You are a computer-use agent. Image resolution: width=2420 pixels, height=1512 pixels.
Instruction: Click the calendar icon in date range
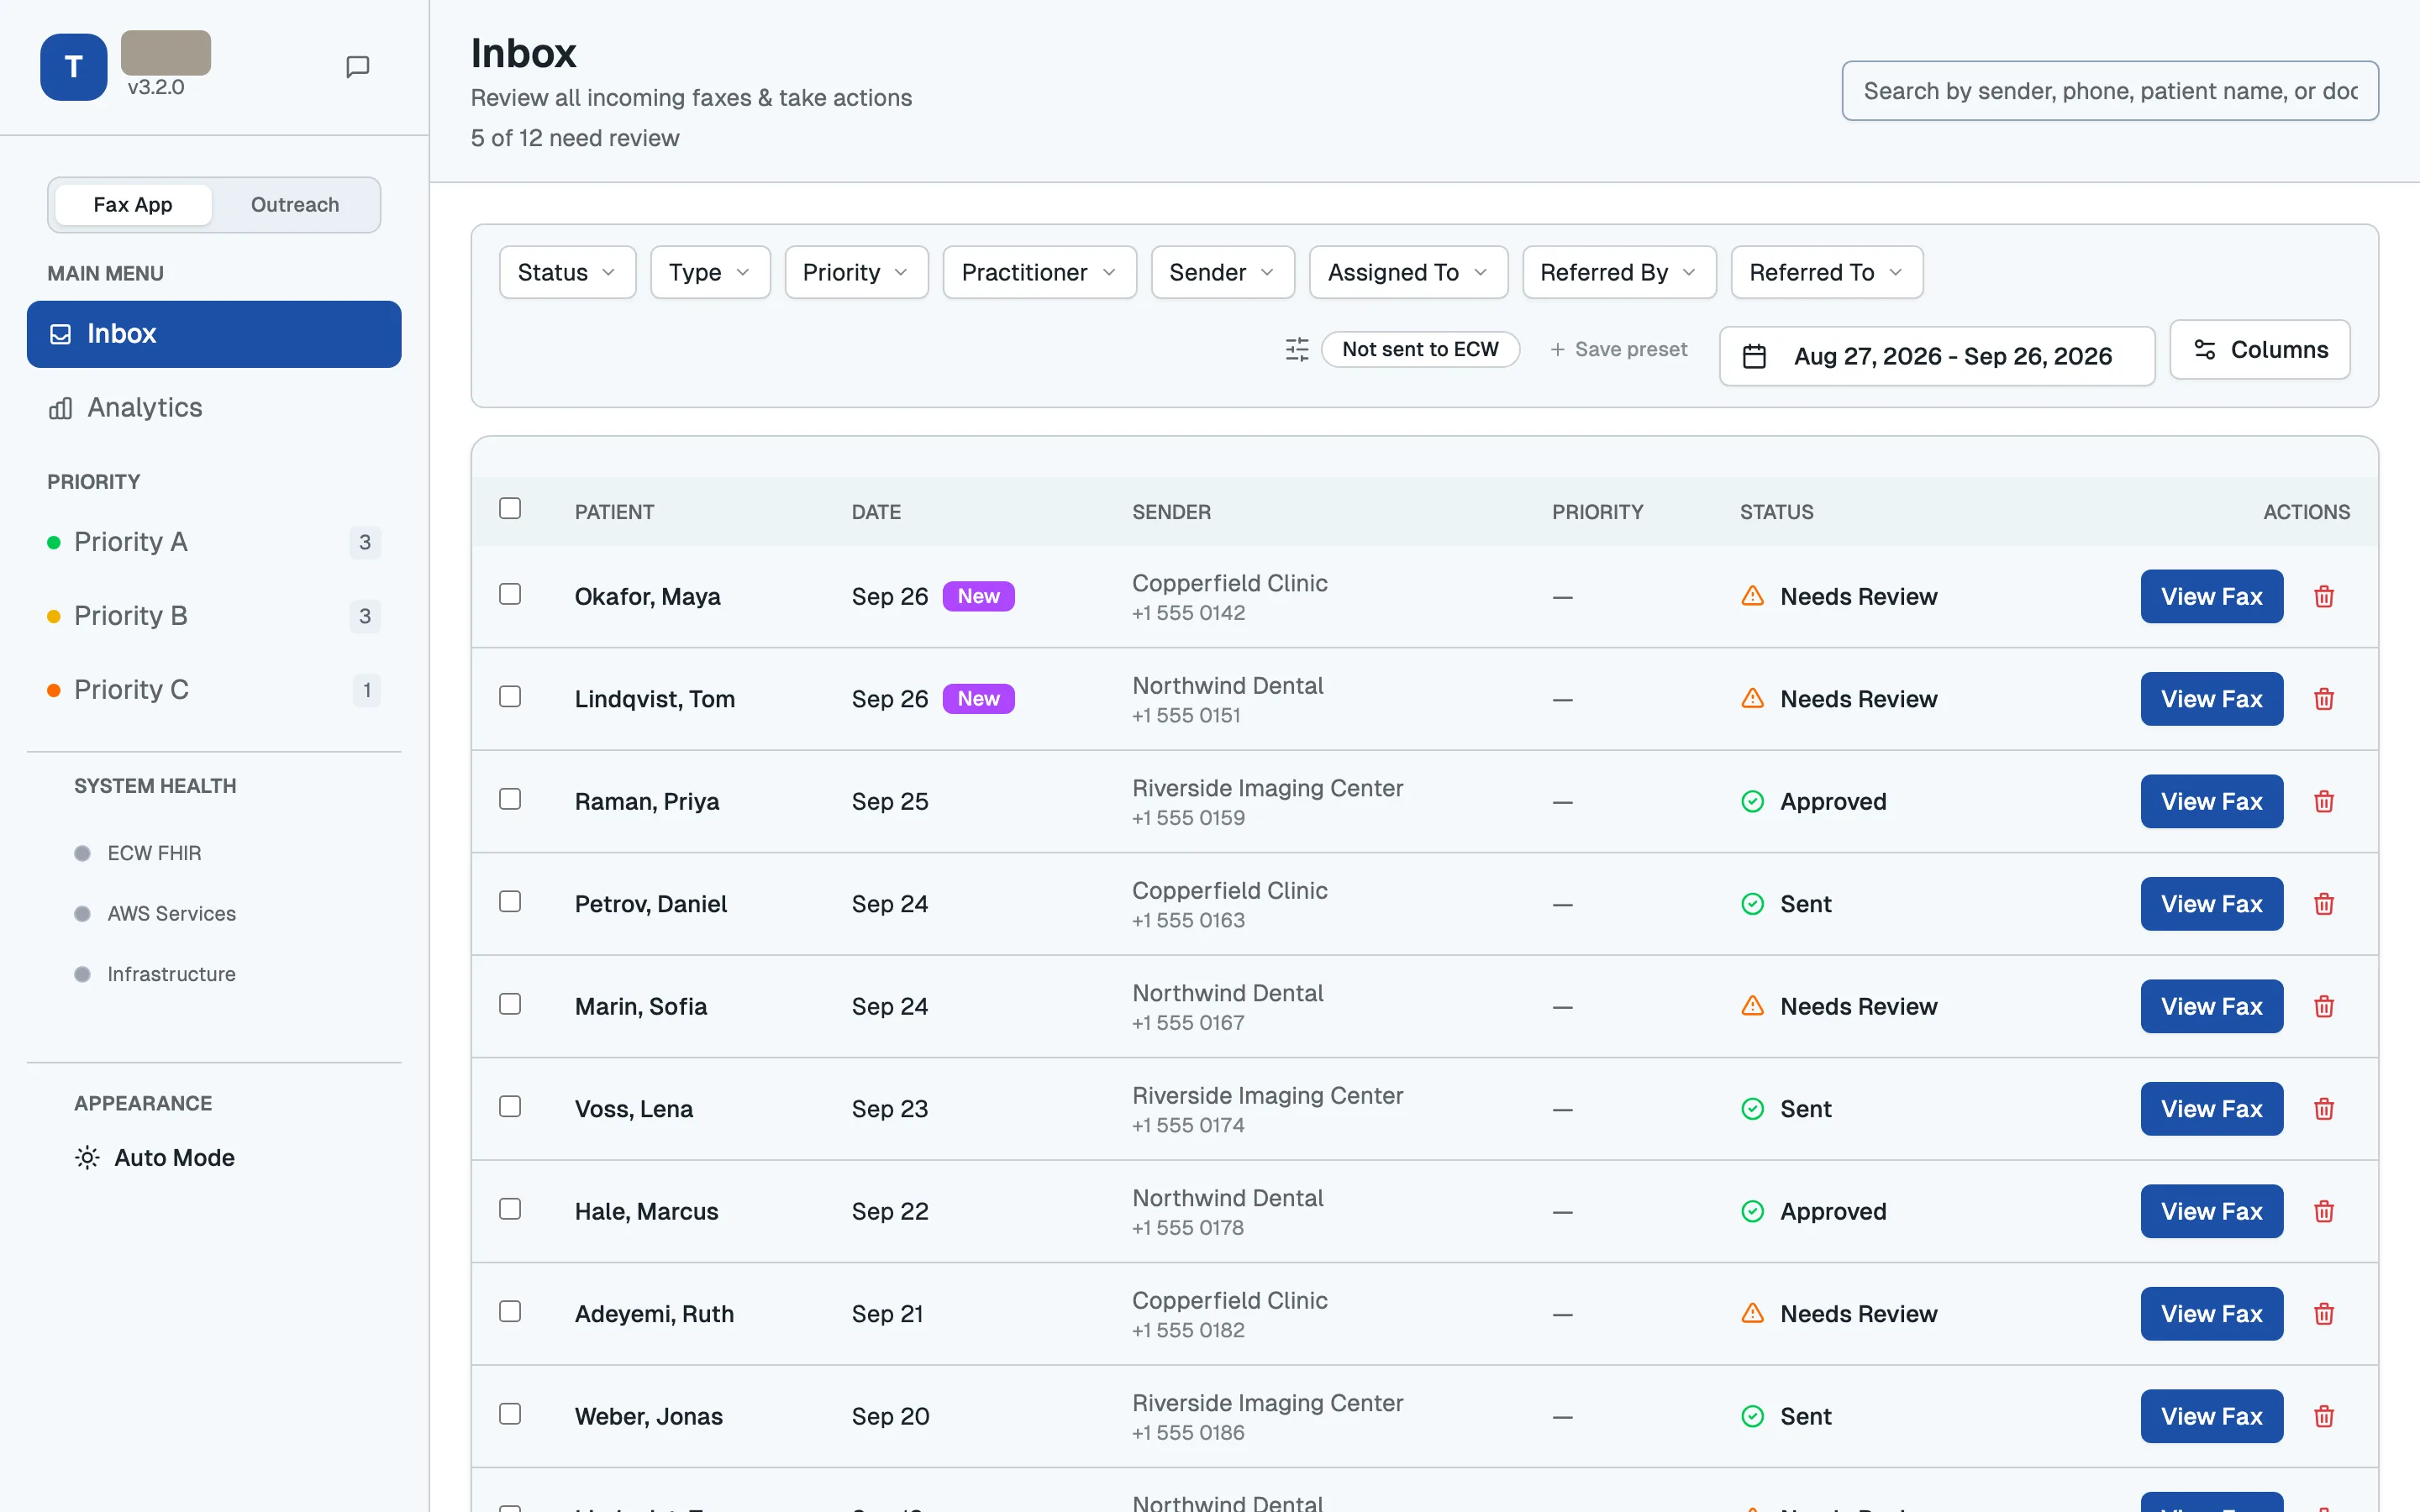(x=1754, y=356)
